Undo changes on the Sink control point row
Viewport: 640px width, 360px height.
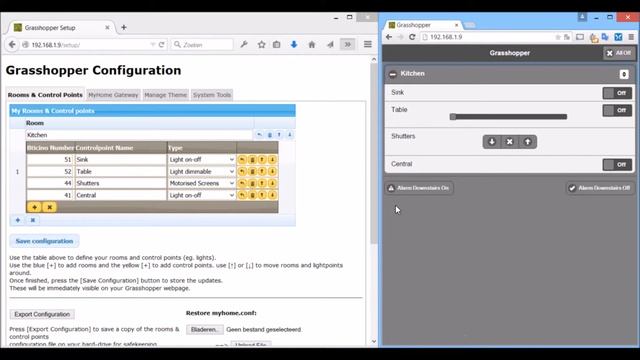click(x=242, y=160)
